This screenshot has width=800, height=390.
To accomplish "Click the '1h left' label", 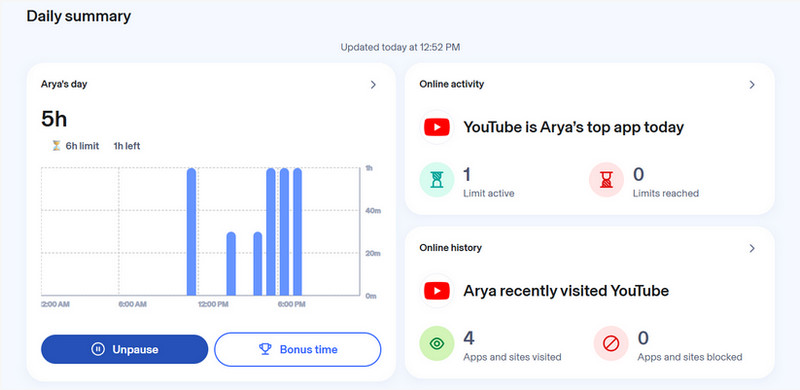I will click(127, 146).
